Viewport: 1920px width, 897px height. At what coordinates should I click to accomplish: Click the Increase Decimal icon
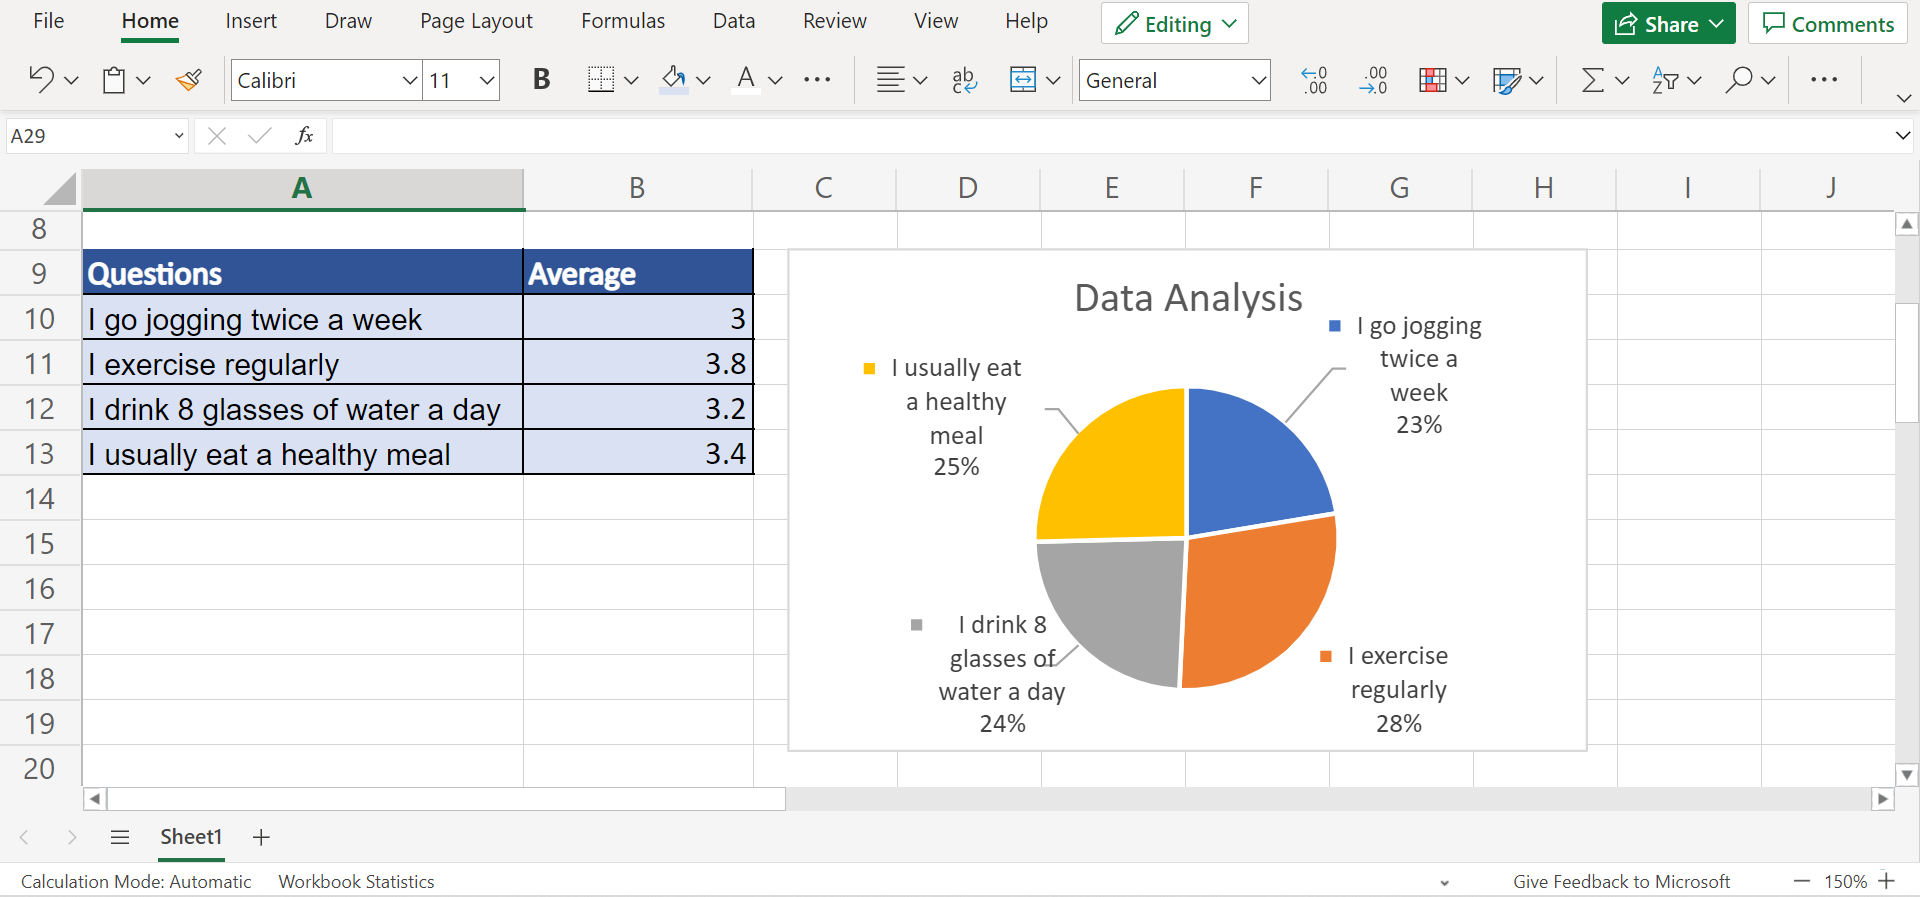pos(1314,80)
